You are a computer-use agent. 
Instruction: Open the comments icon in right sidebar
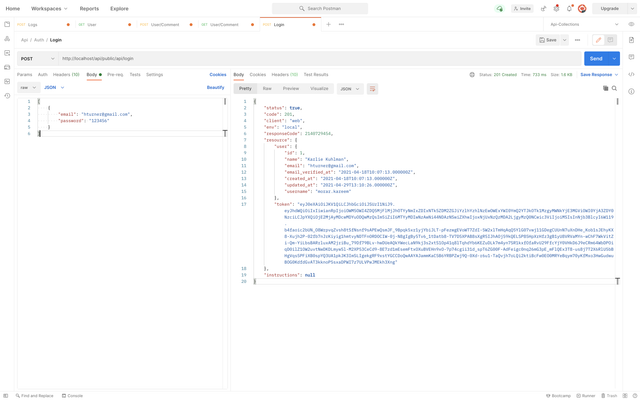pos(631,57)
